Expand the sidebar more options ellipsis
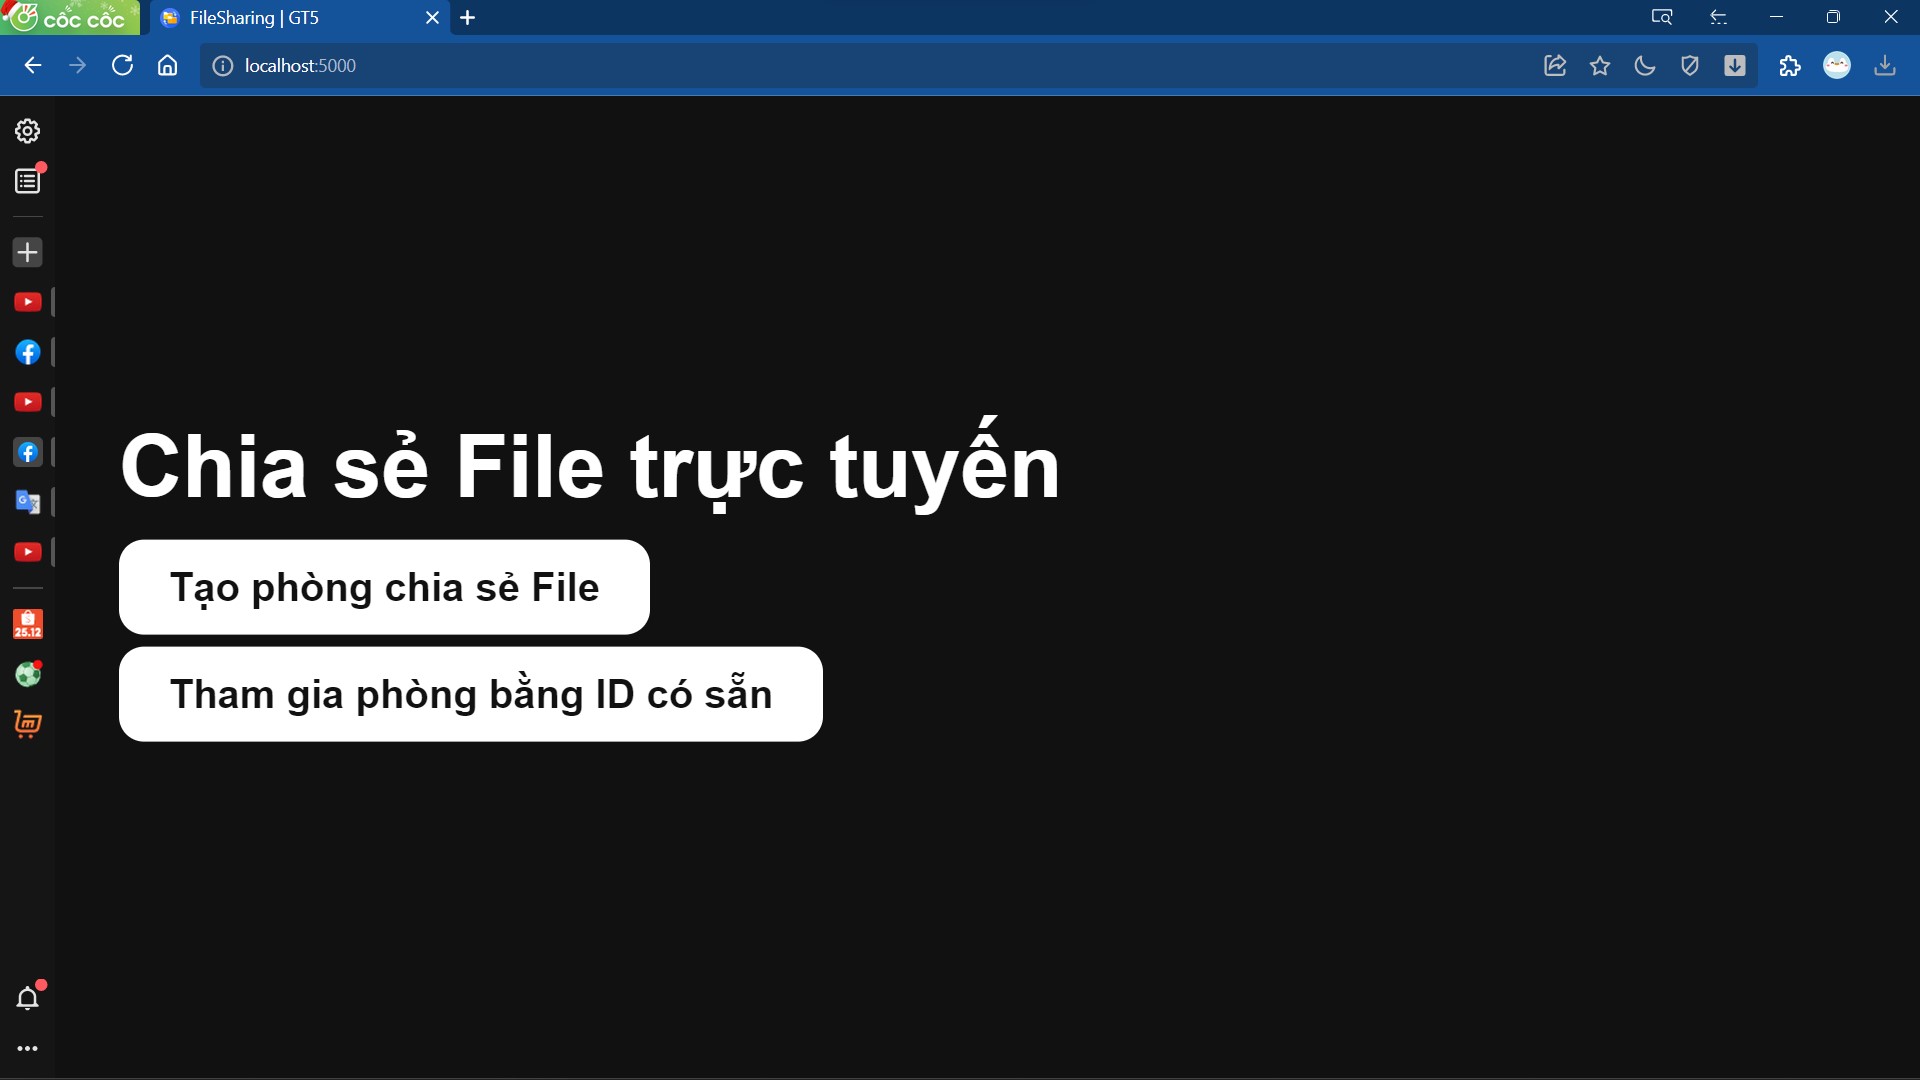 27,1048
